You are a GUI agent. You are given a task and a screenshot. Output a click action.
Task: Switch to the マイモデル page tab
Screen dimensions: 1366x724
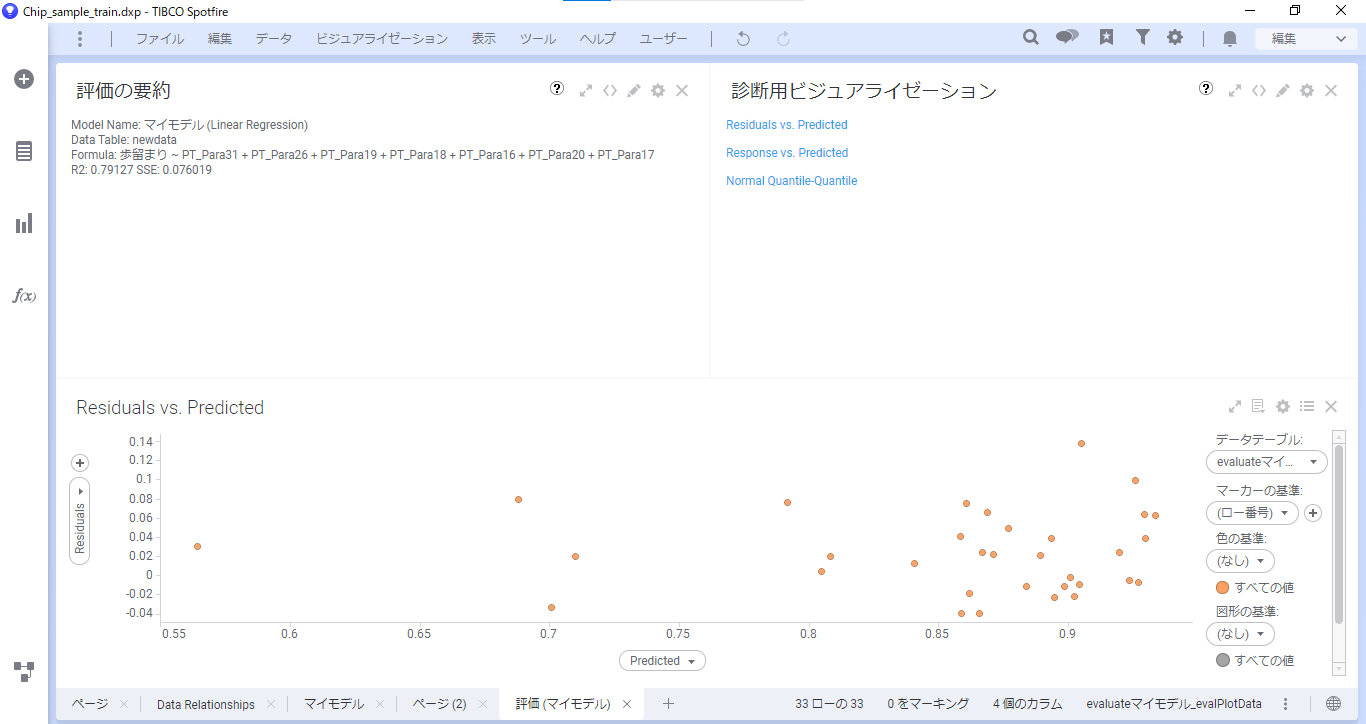point(334,704)
